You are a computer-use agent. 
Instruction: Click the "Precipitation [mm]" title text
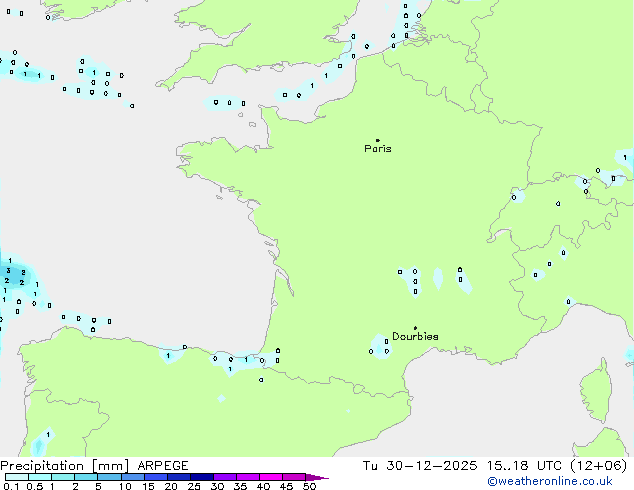click(64, 465)
